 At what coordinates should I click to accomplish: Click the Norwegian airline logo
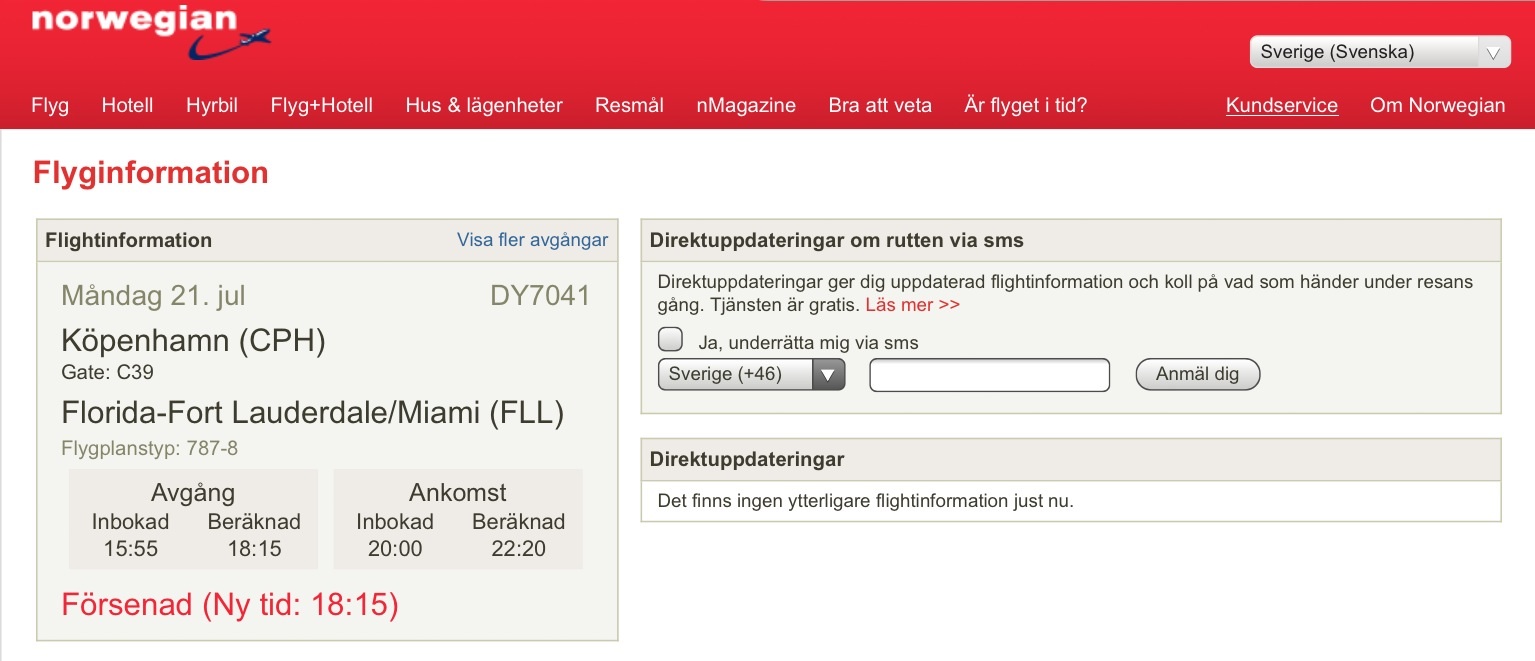[x=150, y=31]
